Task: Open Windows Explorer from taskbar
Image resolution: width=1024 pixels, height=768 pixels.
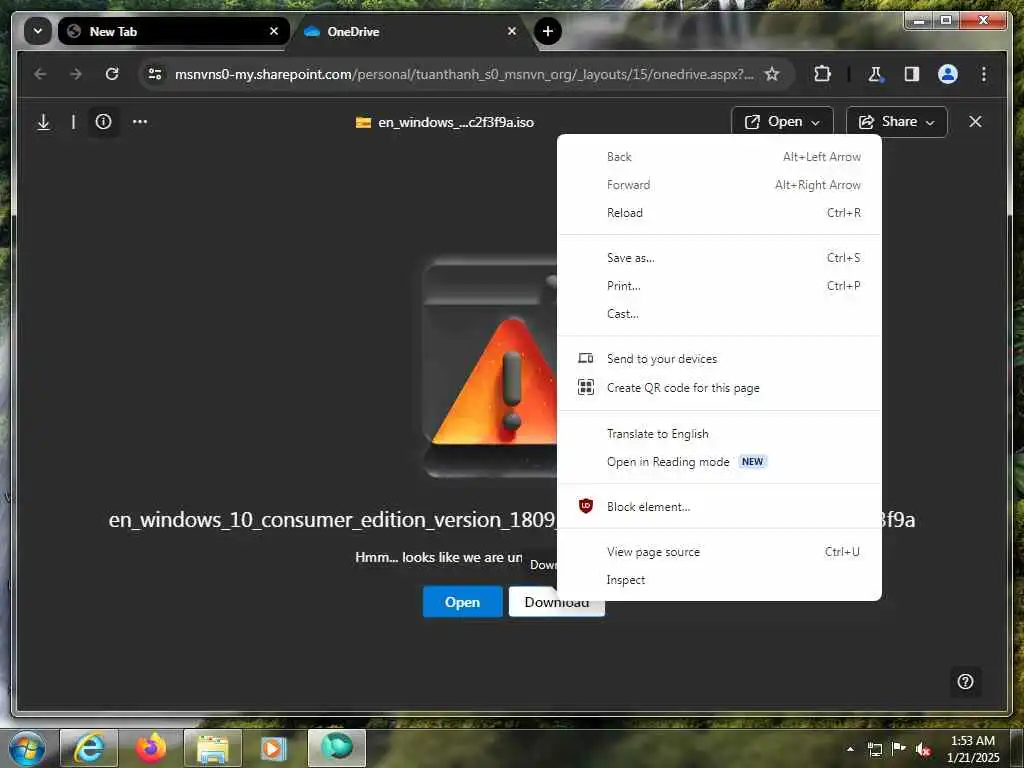Action: point(212,748)
